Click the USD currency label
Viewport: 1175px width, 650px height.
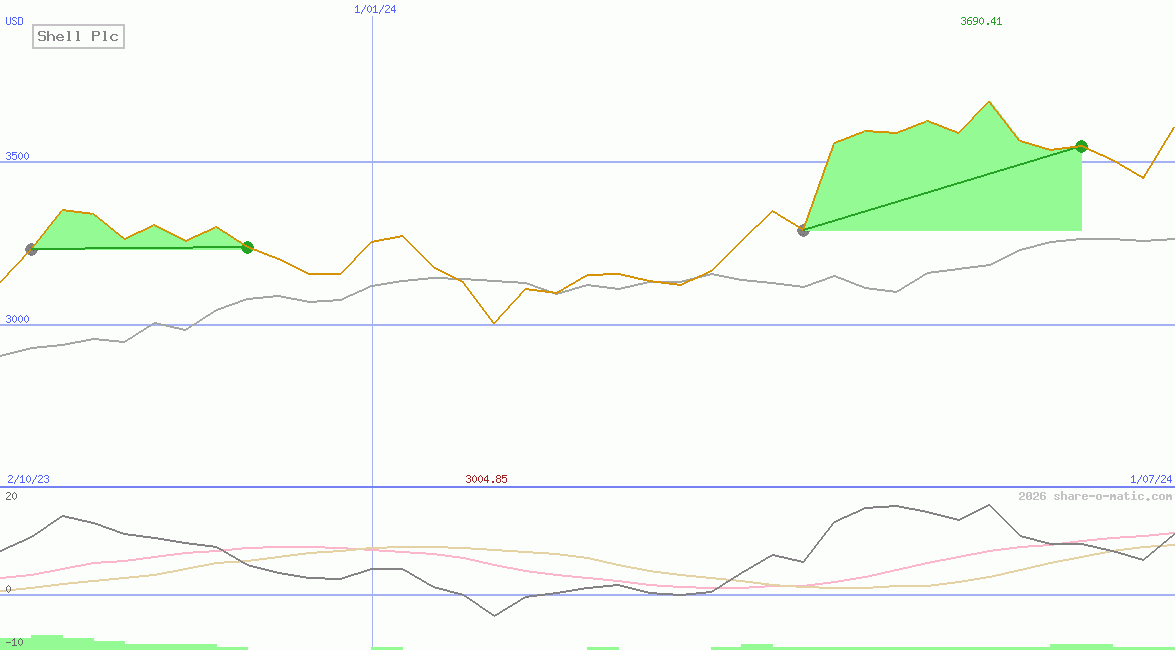[x=15, y=21]
